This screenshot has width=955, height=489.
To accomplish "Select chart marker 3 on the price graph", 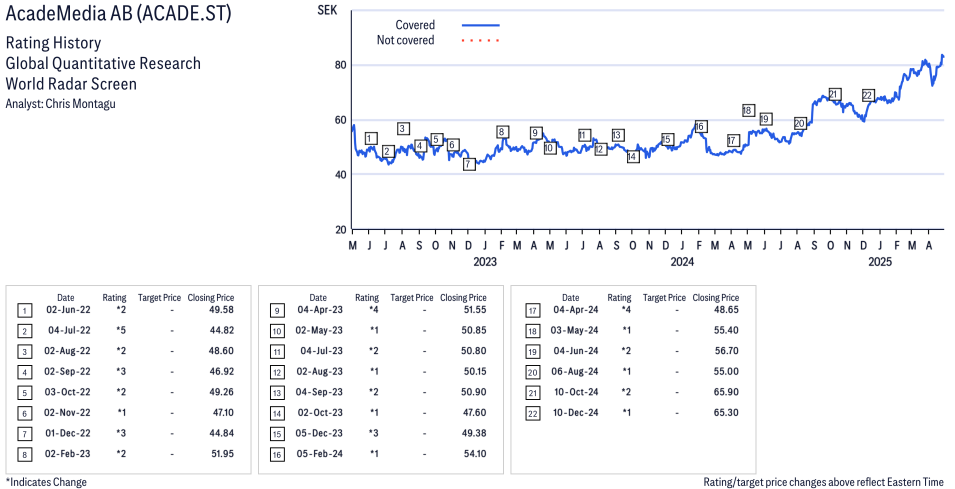I will (403, 128).
